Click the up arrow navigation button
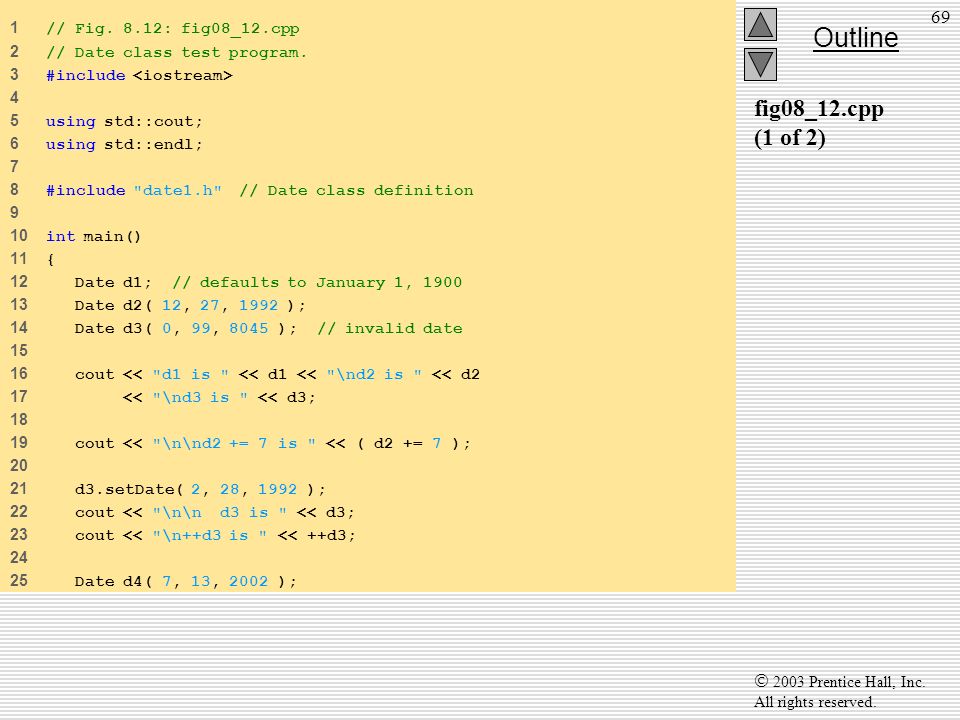Screen dimensions: 960x720 pyautogui.click(x=760, y=24)
